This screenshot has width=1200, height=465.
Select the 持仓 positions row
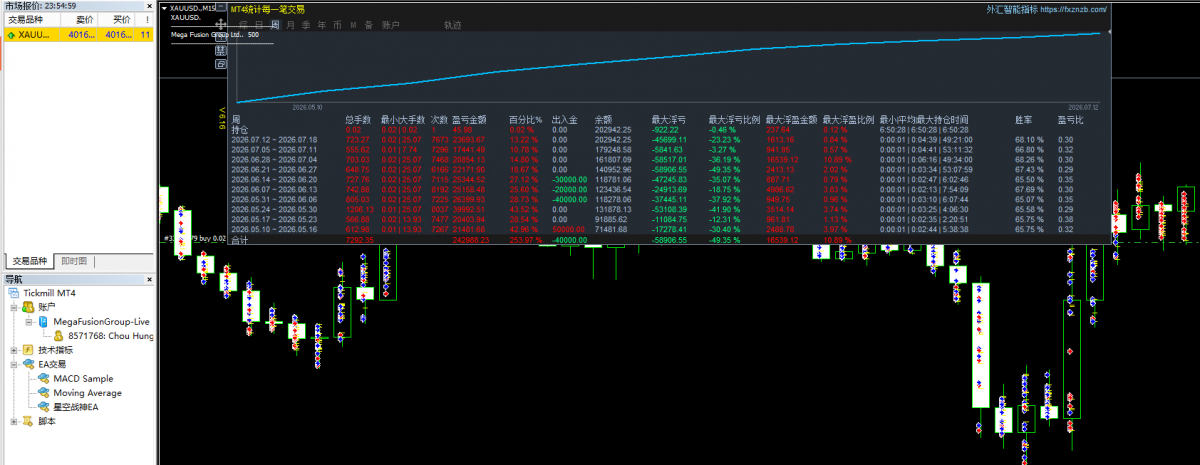[670, 129]
